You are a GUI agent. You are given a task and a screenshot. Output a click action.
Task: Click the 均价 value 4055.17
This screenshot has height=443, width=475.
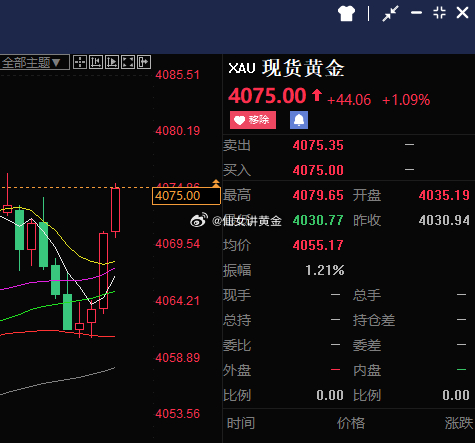click(318, 245)
